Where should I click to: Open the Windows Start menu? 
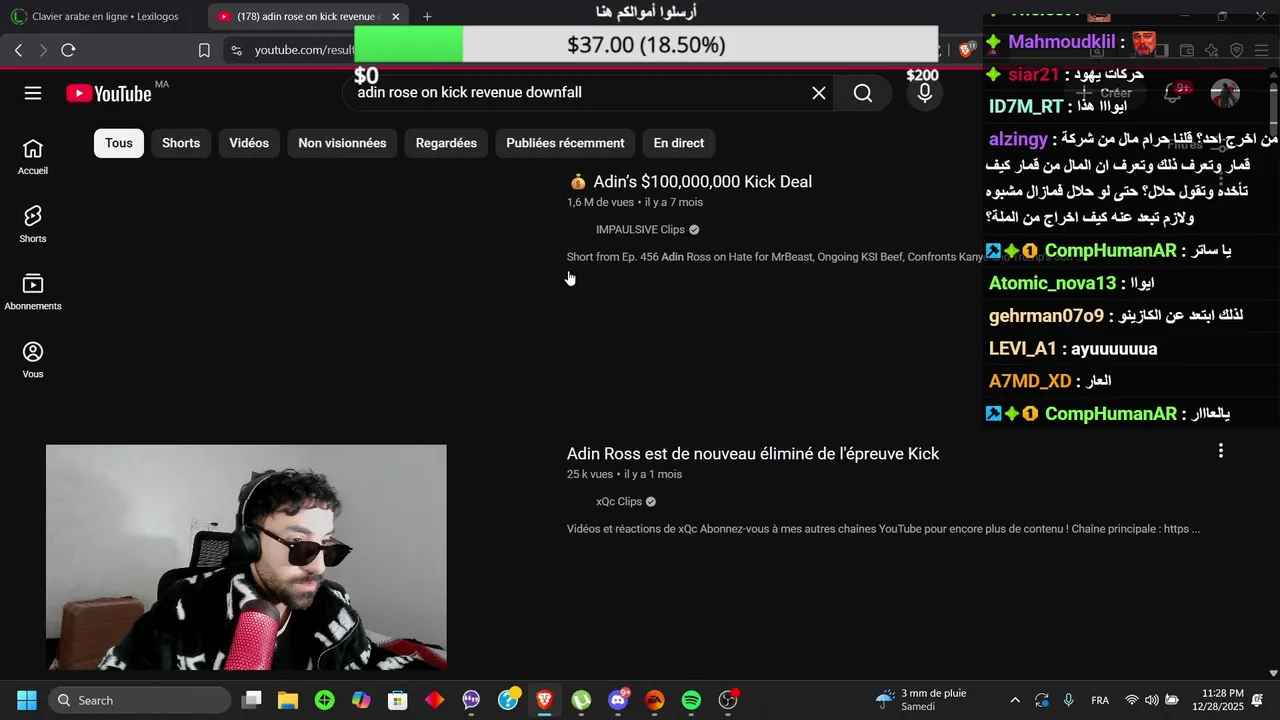(x=26, y=700)
